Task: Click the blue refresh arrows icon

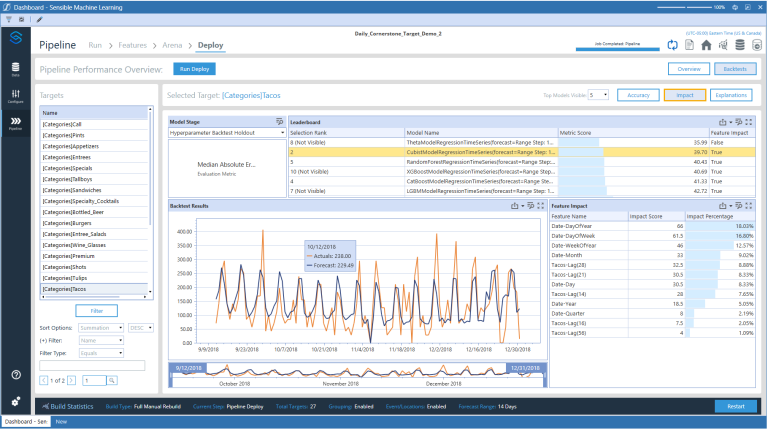Action: coord(672,45)
